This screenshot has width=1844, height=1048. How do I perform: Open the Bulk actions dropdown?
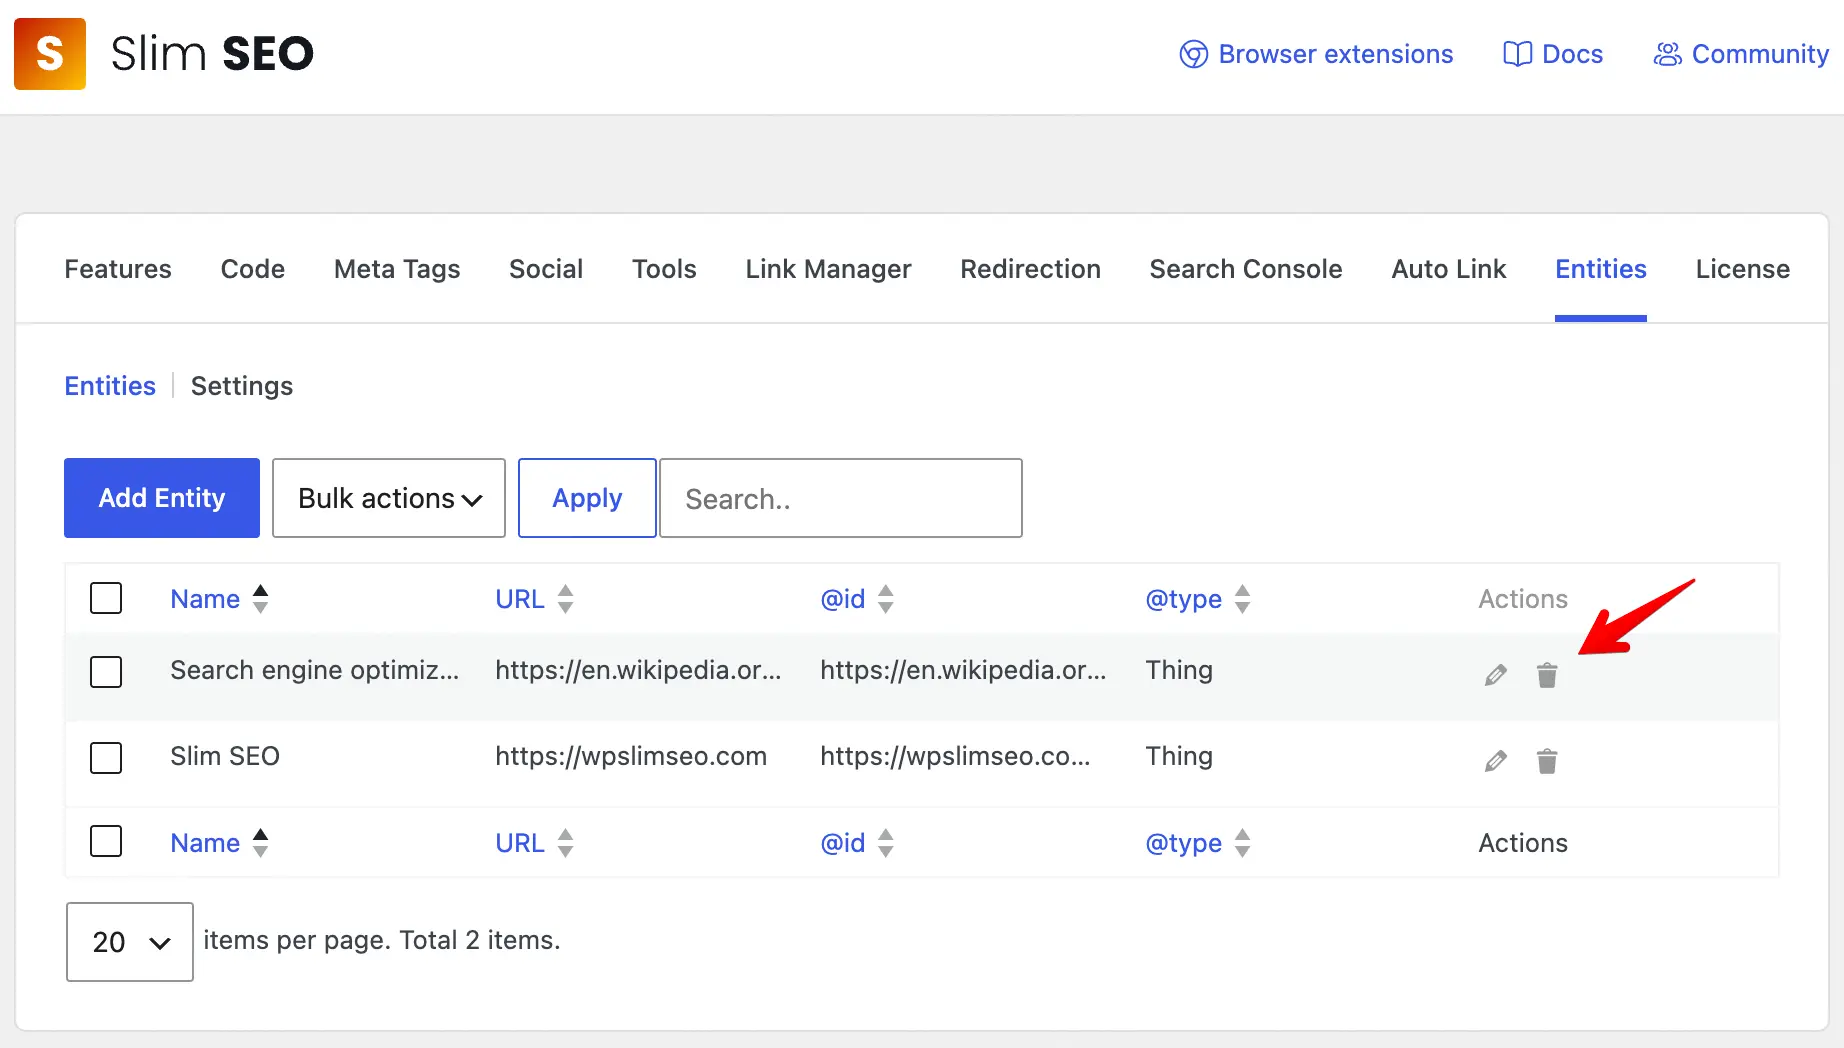point(389,498)
